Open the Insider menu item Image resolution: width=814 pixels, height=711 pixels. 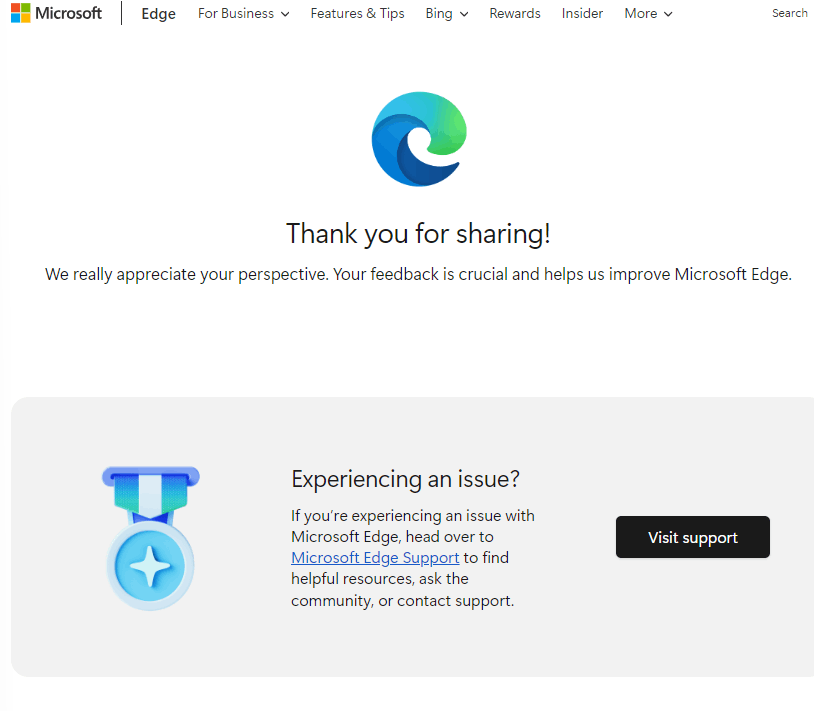[x=582, y=13]
